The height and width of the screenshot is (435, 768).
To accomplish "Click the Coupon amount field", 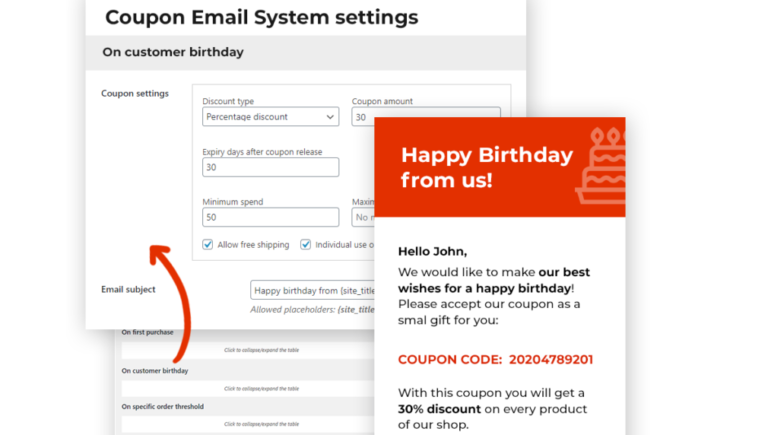I will click(x=362, y=117).
